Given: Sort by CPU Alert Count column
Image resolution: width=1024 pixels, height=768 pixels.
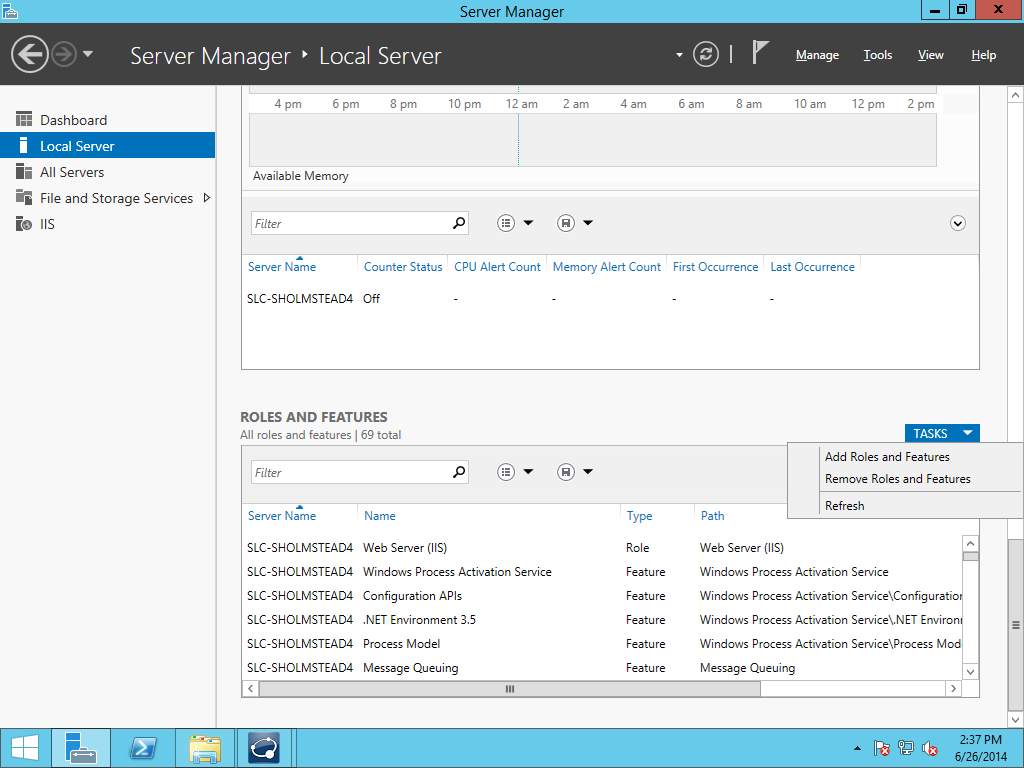Looking at the screenshot, I should point(498,266).
